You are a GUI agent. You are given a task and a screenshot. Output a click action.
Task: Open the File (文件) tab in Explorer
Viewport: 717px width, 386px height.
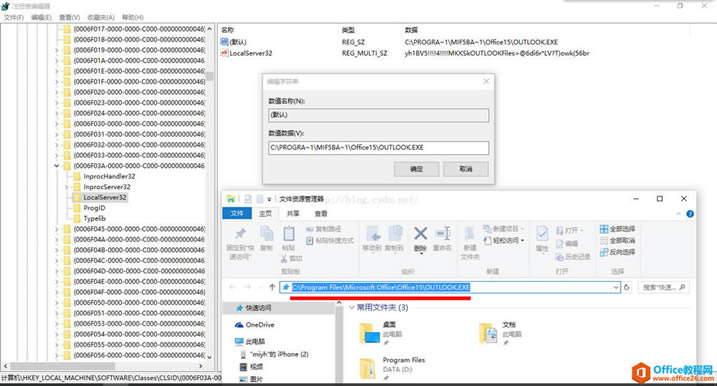click(x=236, y=214)
